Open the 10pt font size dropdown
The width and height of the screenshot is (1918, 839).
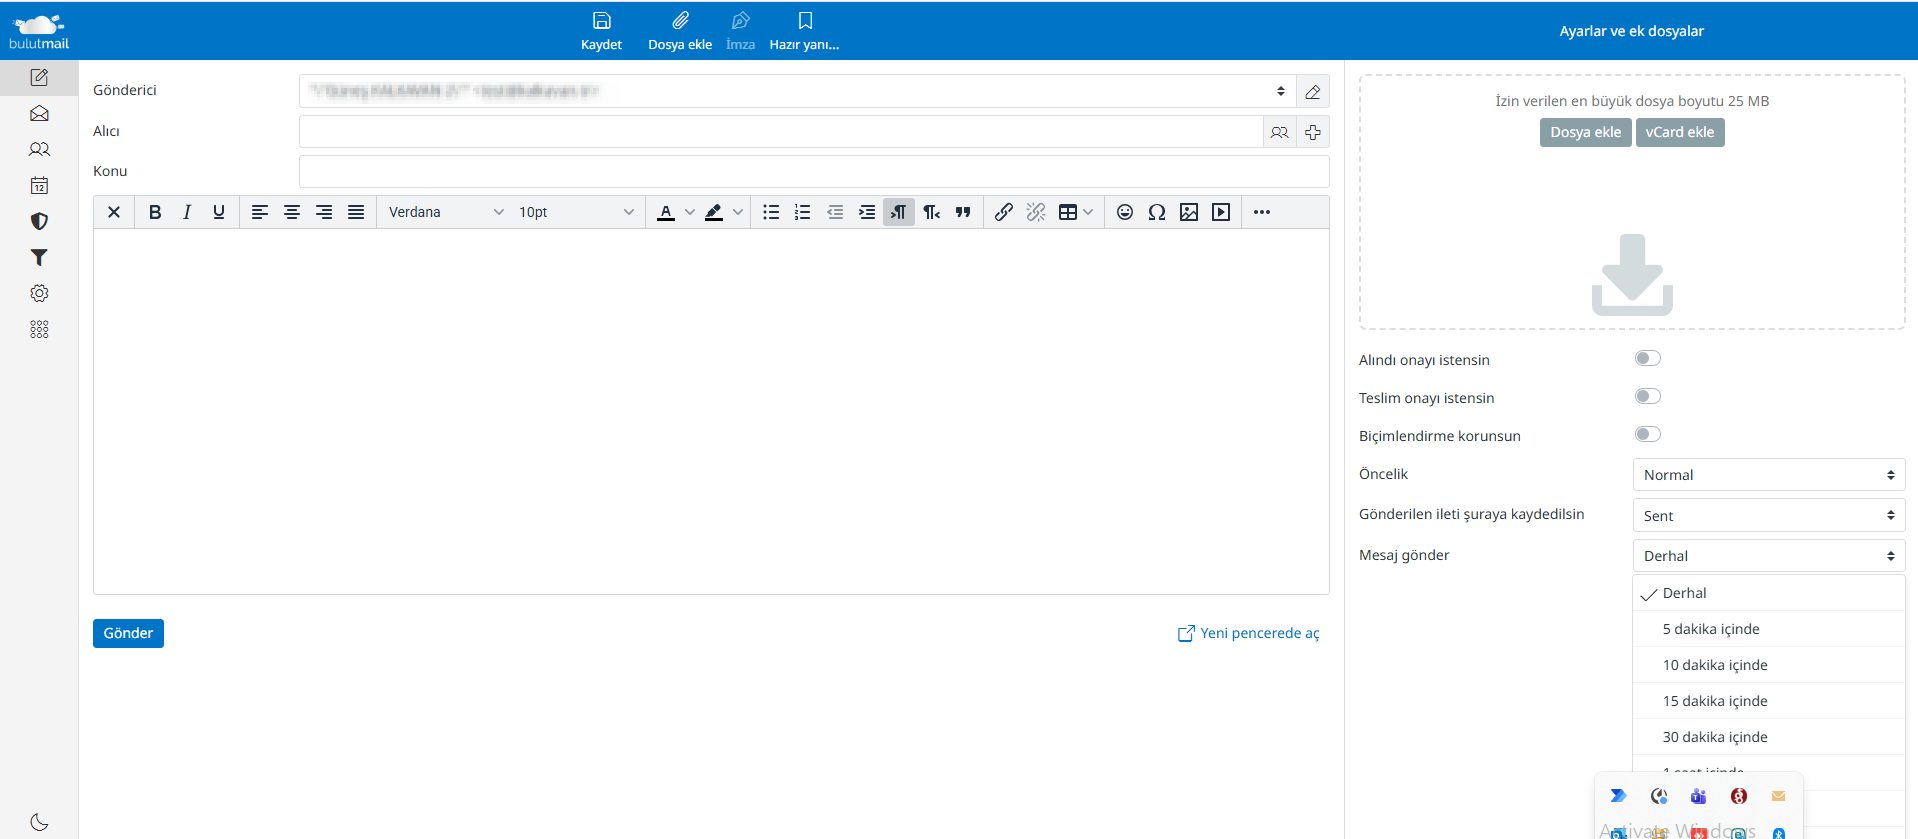575,212
